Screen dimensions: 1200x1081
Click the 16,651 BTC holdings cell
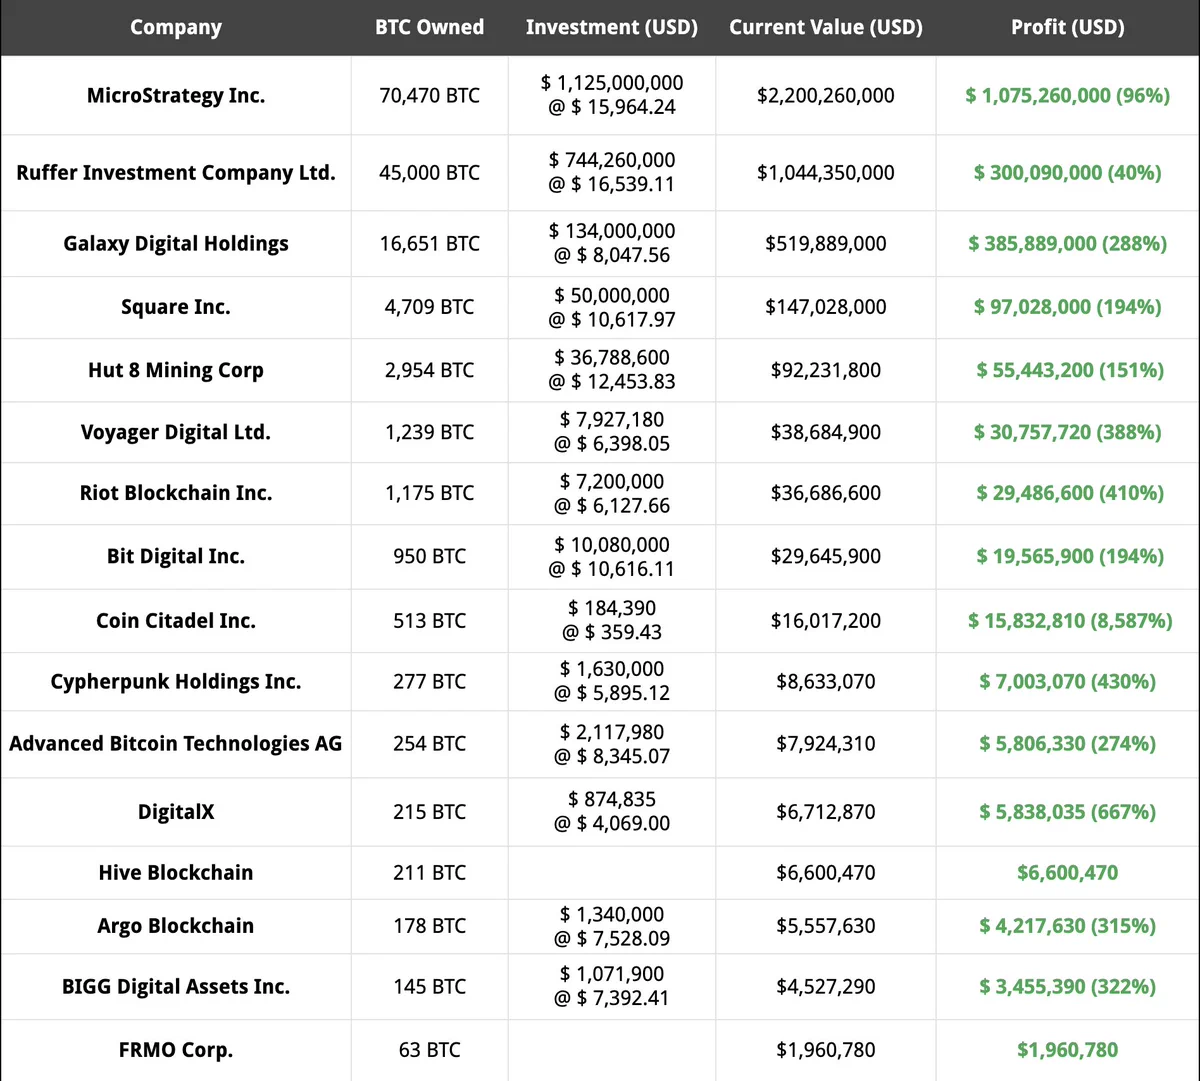430,244
